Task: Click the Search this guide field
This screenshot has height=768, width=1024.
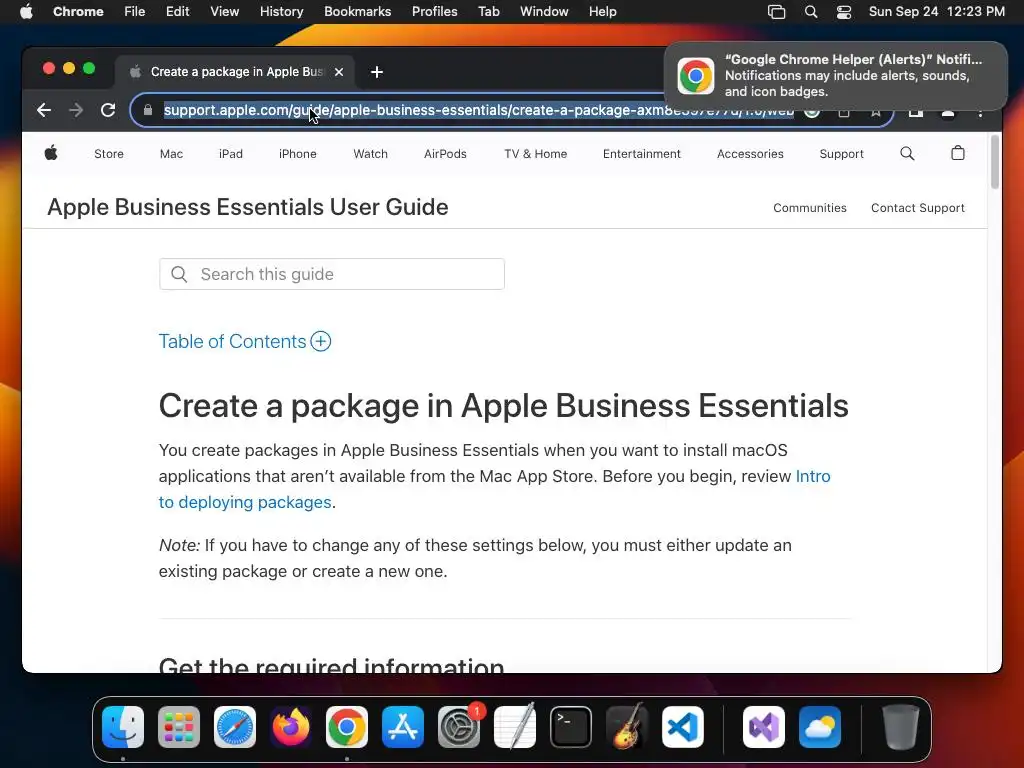Action: point(332,274)
